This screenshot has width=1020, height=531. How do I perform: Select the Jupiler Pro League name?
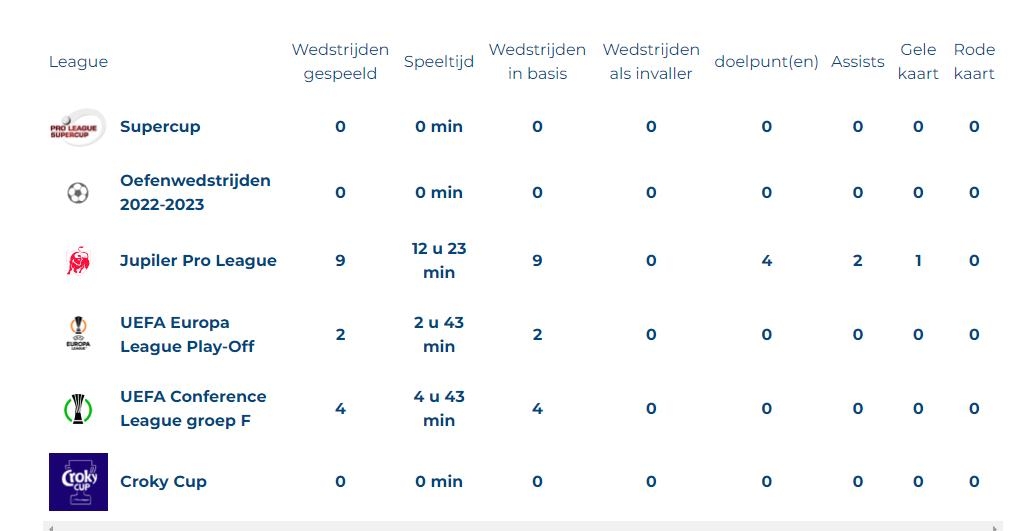pyautogui.click(x=198, y=261)
